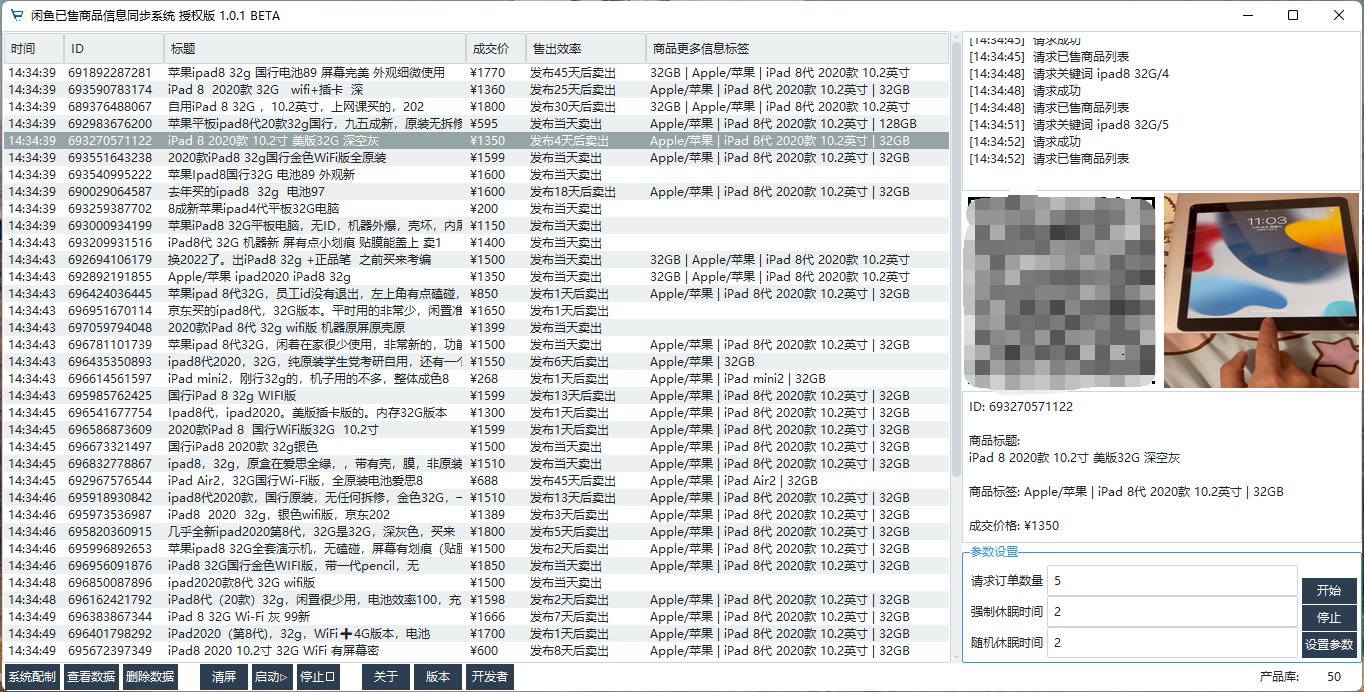Select the row with ID 693590783174
Screen dimensions: 1364x692
(476, 89)
